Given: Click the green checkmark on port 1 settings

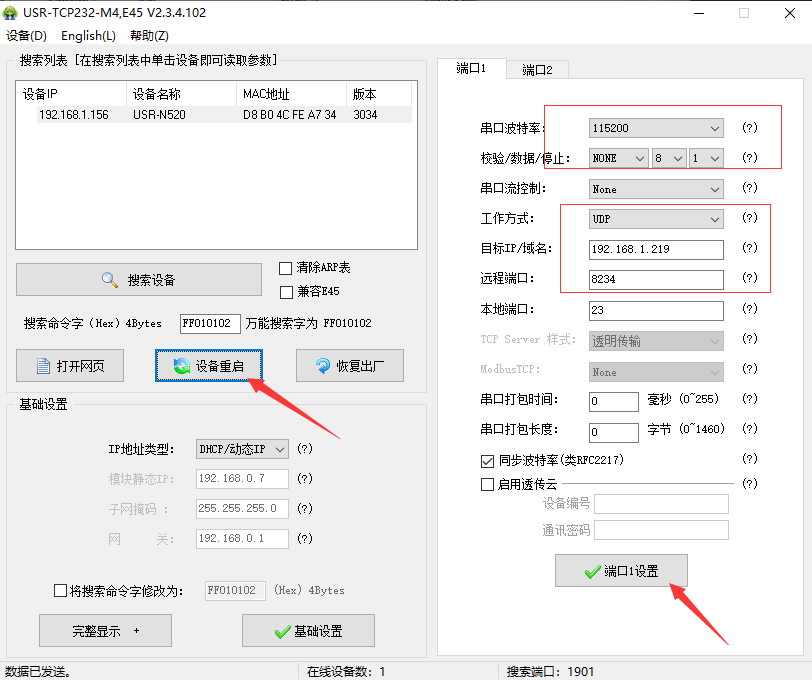Looking at the screenshot, I should [x=592, y=572].
